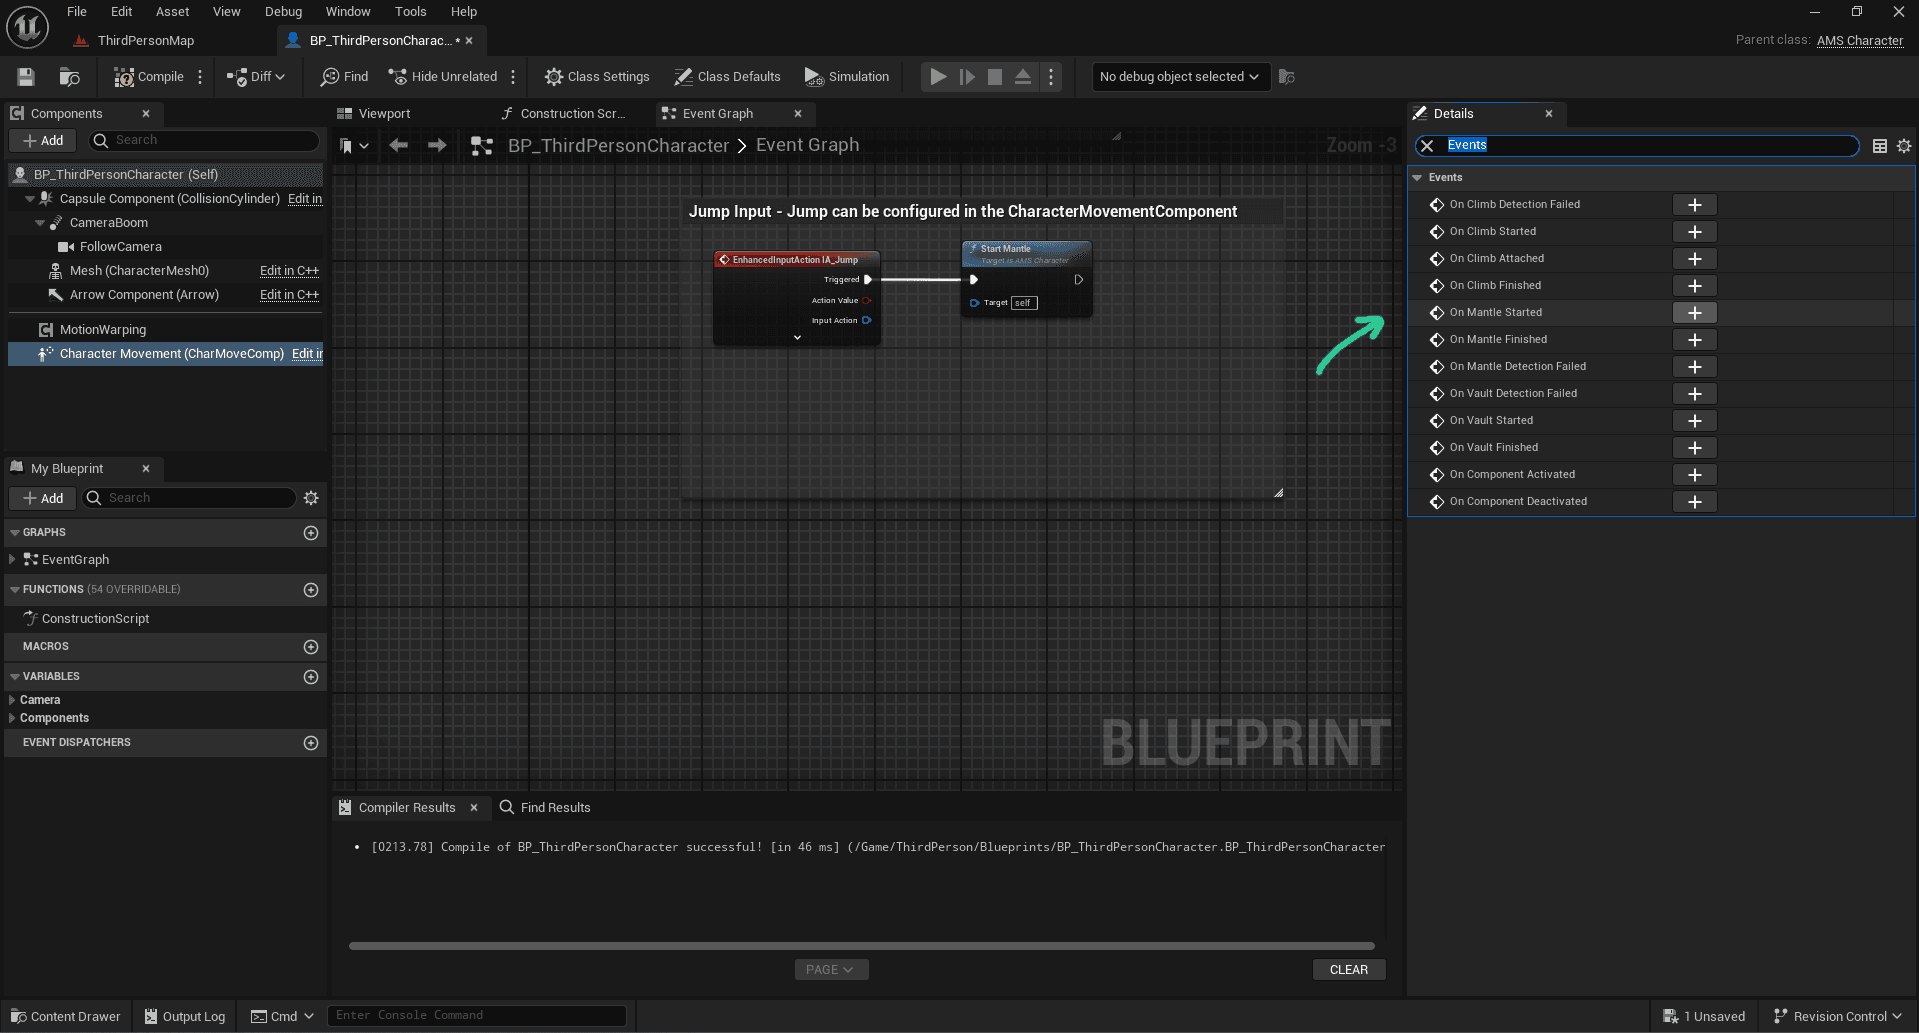Compile the blueprint
Viewport: 1919px width, 1033px height.
[149, 77]
